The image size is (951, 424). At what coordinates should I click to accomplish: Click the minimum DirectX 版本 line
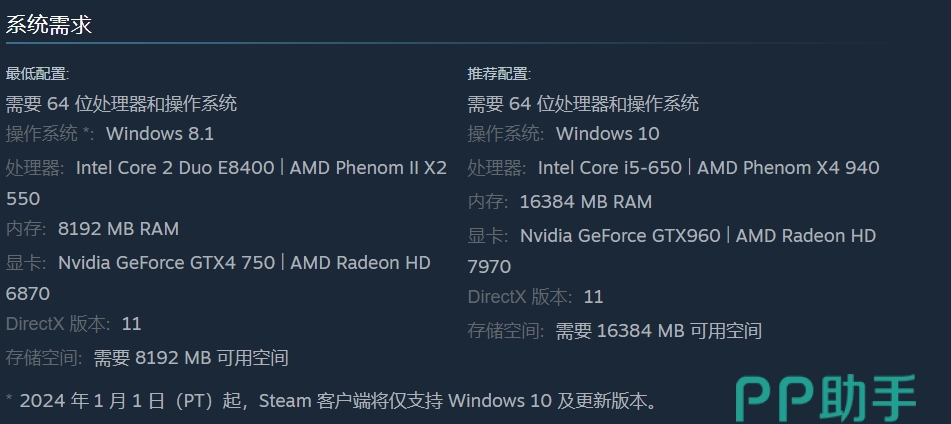coord(73,324)
